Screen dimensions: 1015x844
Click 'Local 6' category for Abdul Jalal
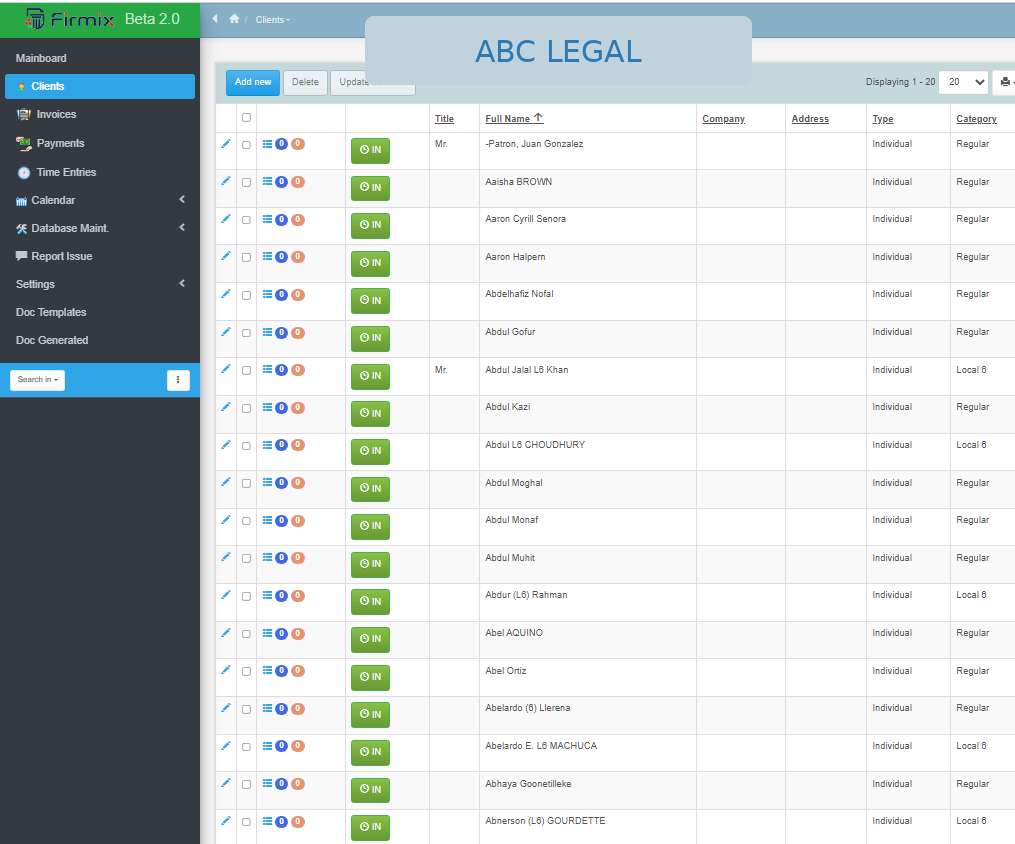[971, 370]
